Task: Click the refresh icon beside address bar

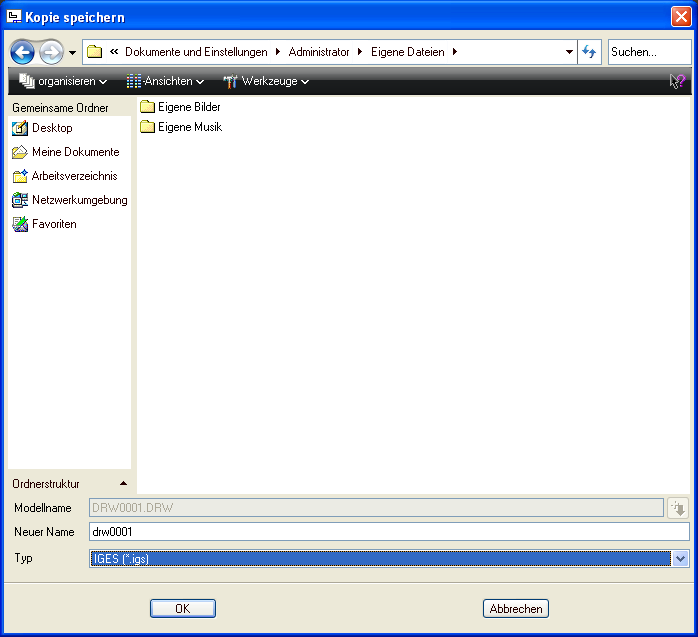Action: 590,52
